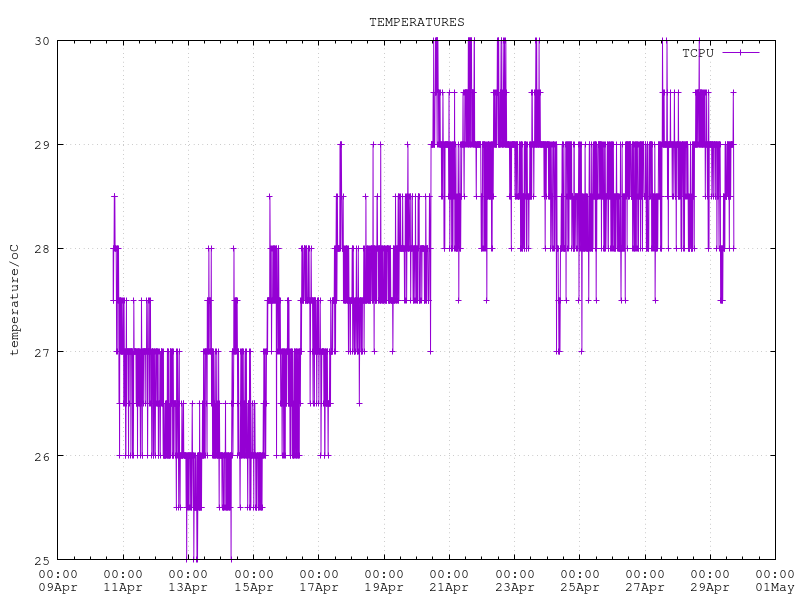This screenshot has width=800, height=600.
Task: Click the 21Apr date tick label
Action: pyautogui.click(x=448, y=587)
